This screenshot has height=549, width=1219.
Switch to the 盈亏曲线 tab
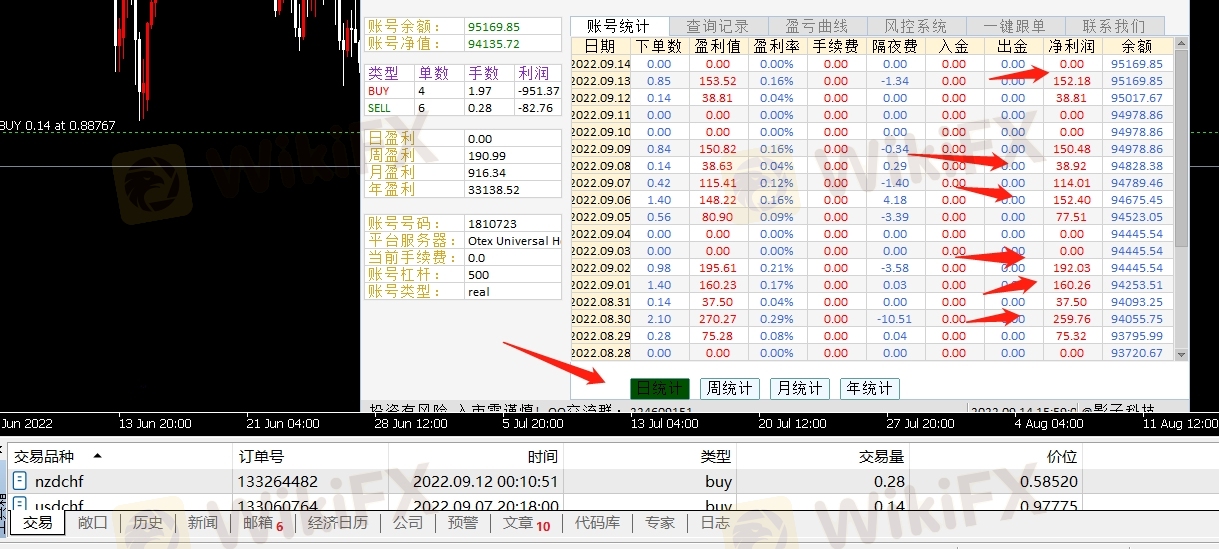(x=816, y=26)
